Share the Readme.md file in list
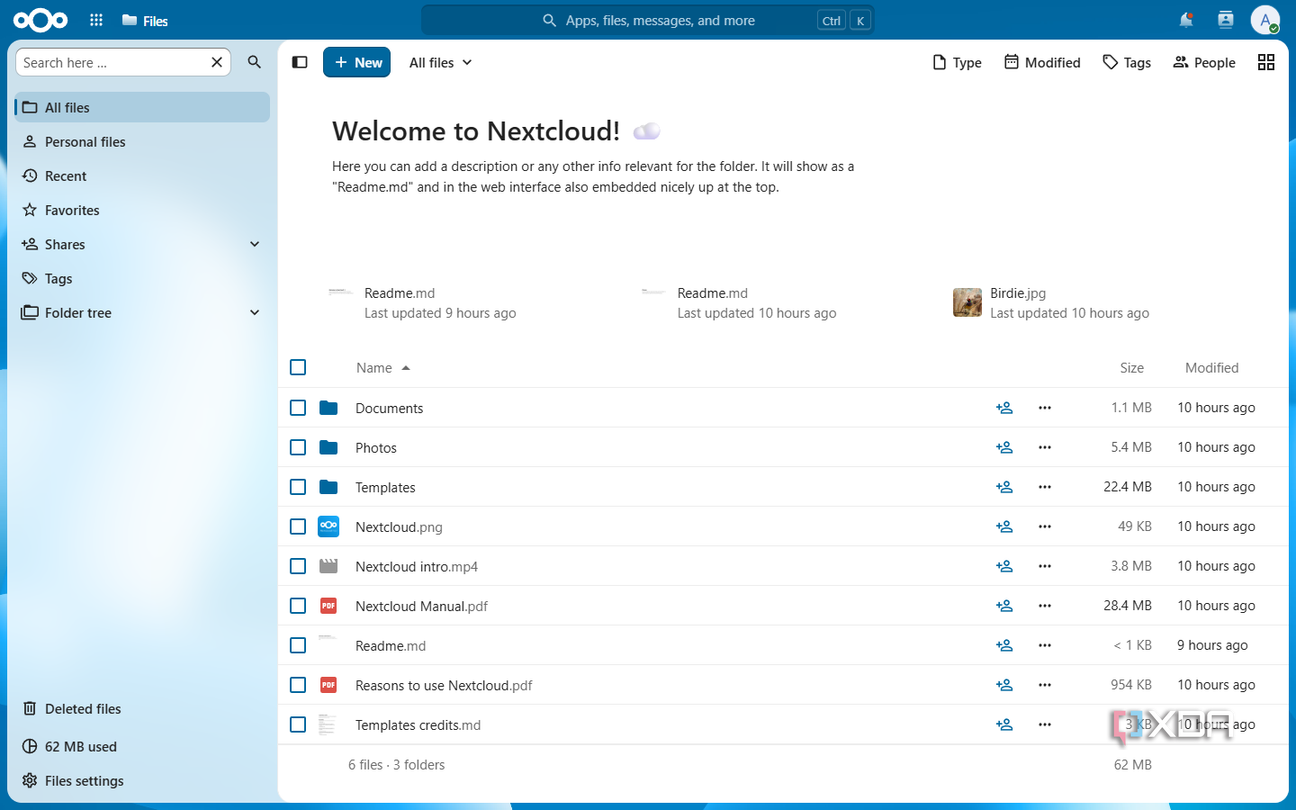1296x810 pixels. point(1004,645)
